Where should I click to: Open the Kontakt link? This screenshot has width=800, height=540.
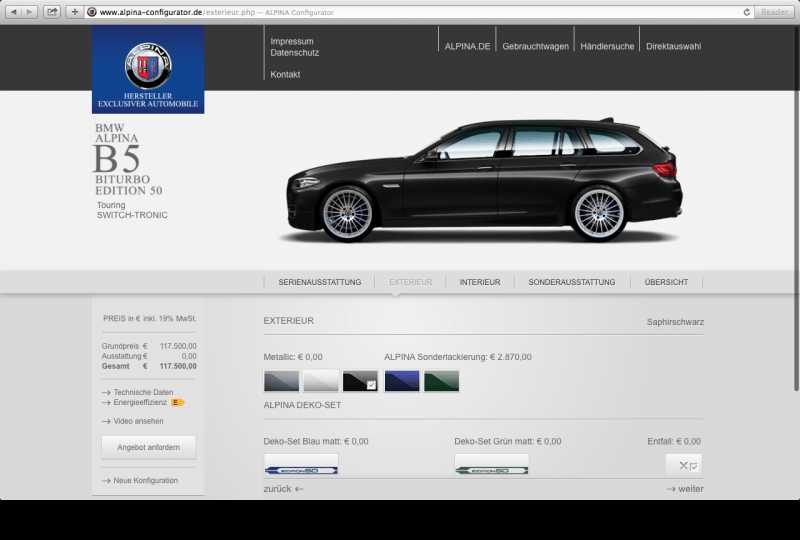coord(285,75)
